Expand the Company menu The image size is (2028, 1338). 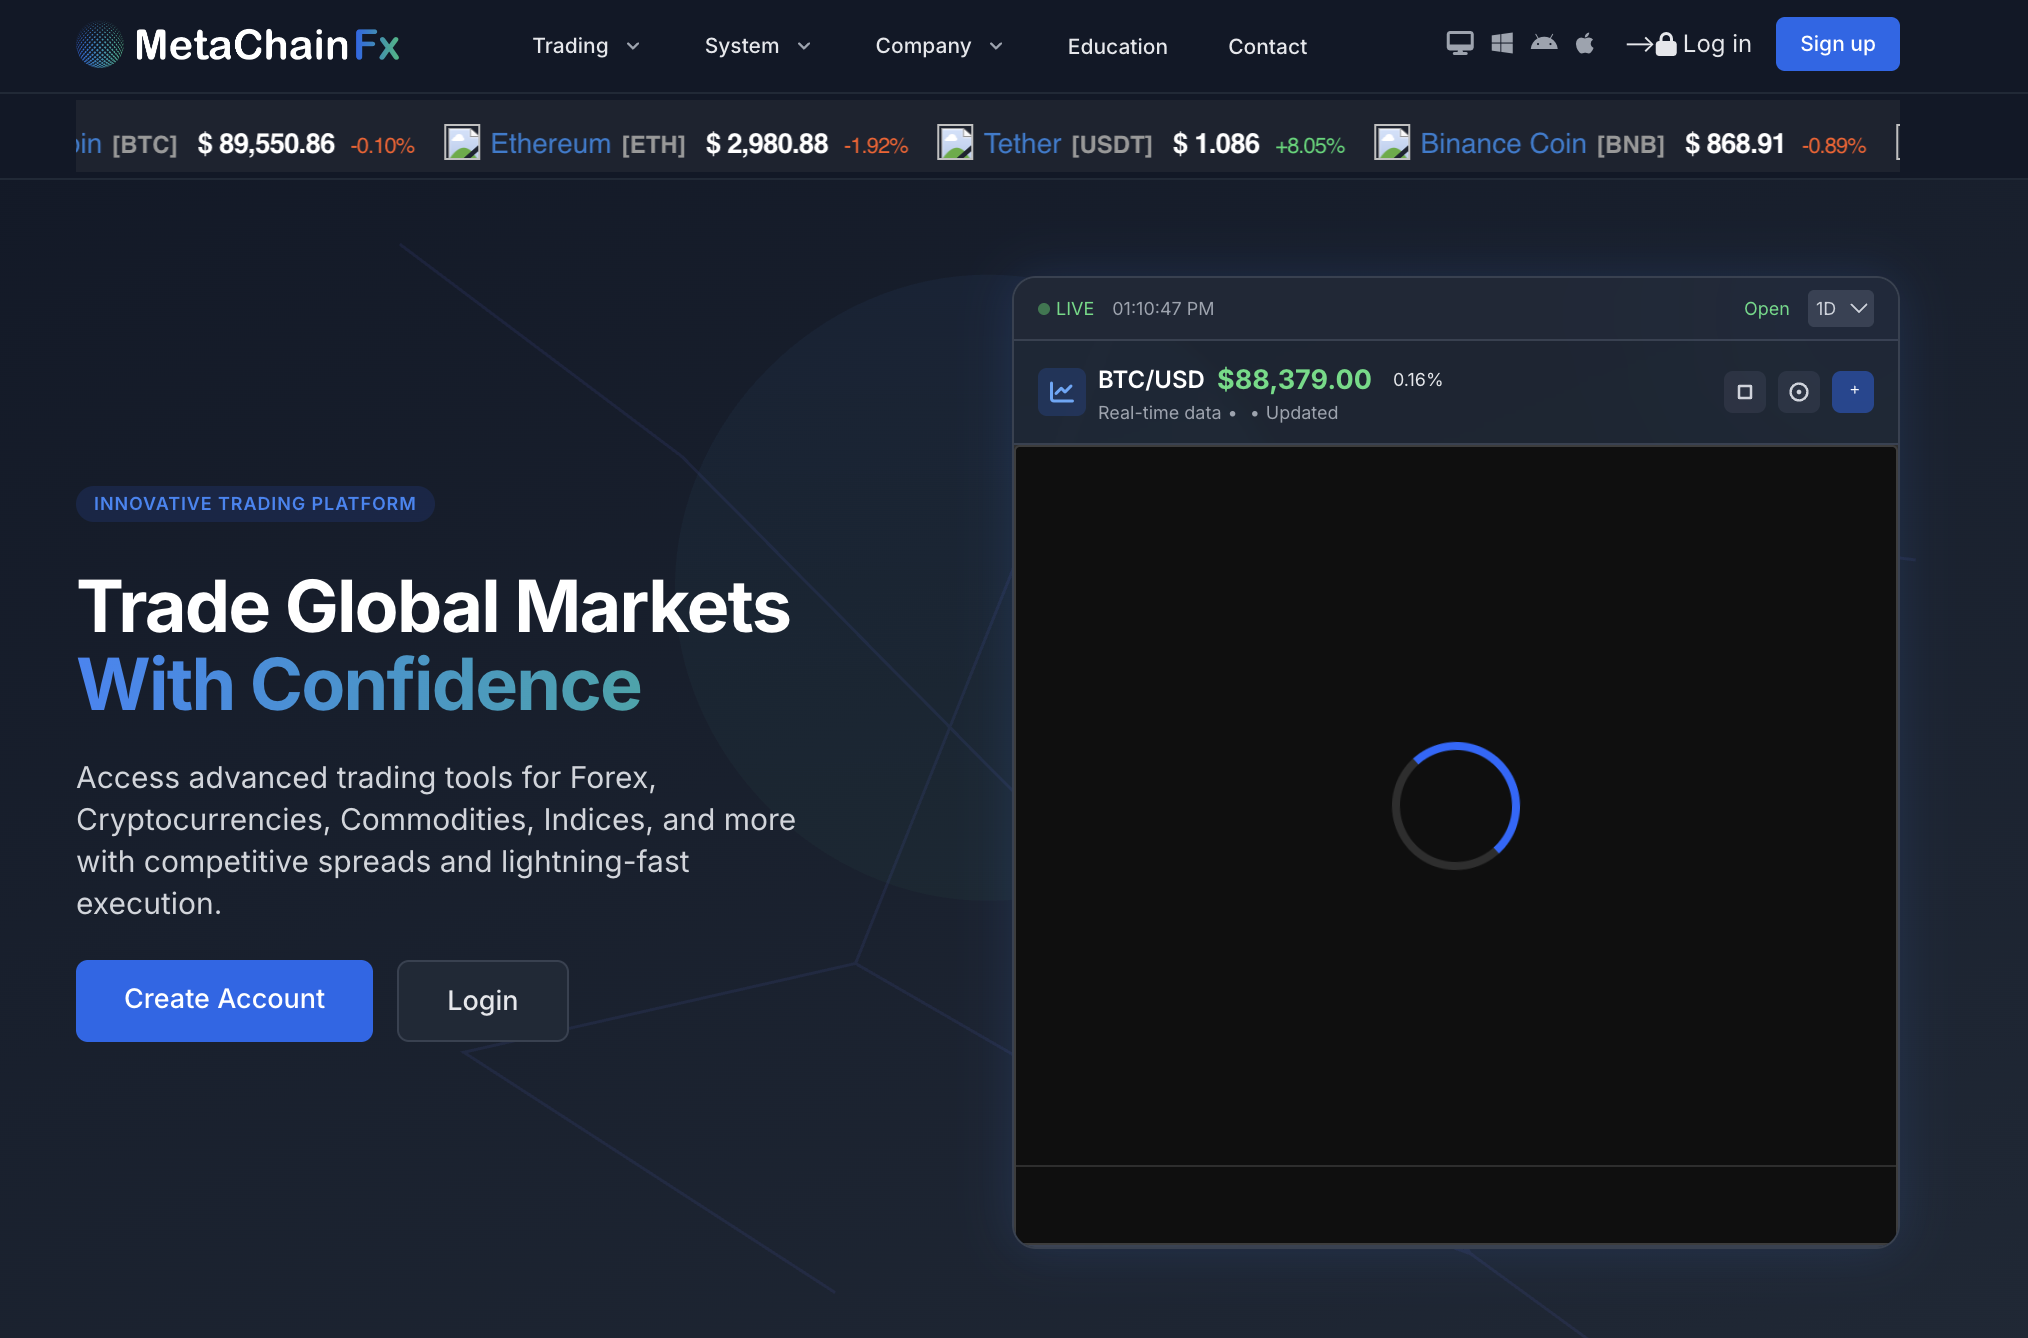tap(938, 46)
